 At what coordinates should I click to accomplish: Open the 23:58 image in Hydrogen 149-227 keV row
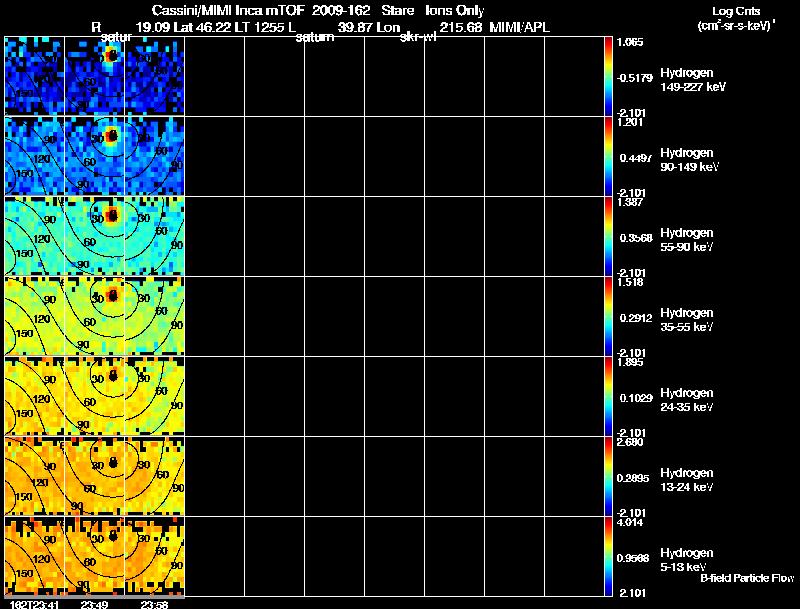[155, 76]
